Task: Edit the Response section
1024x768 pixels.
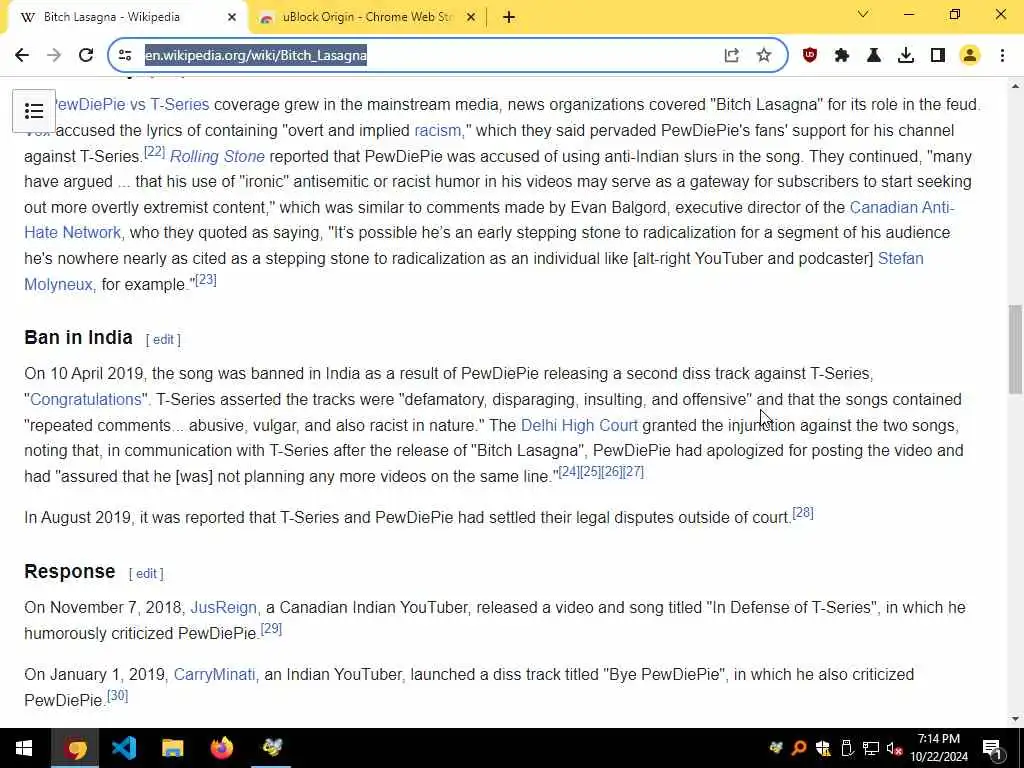Action: (146, 573)
